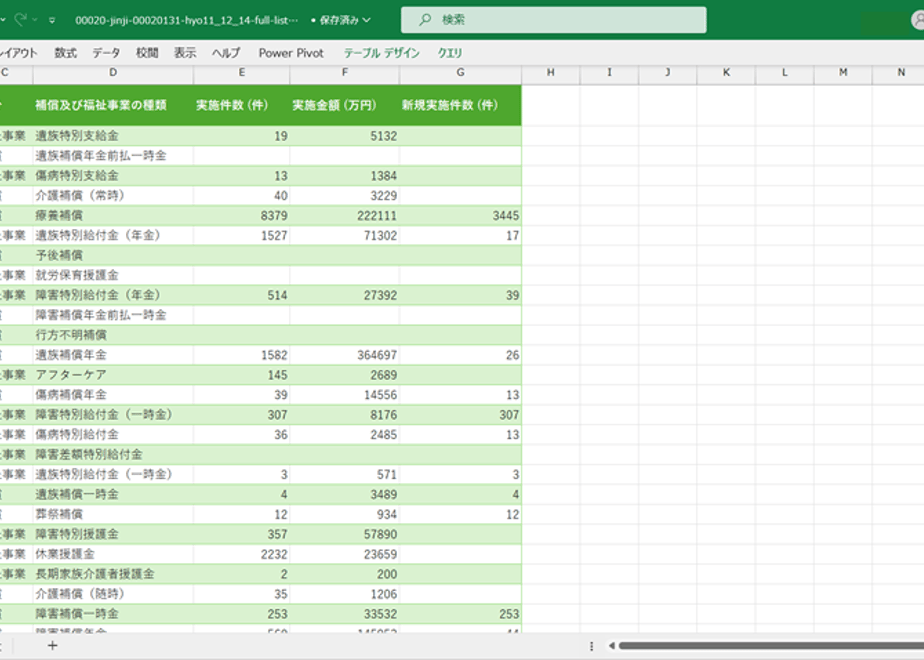
Task: Click the horizontal scrollbar track
Action: tap(771, 646)
